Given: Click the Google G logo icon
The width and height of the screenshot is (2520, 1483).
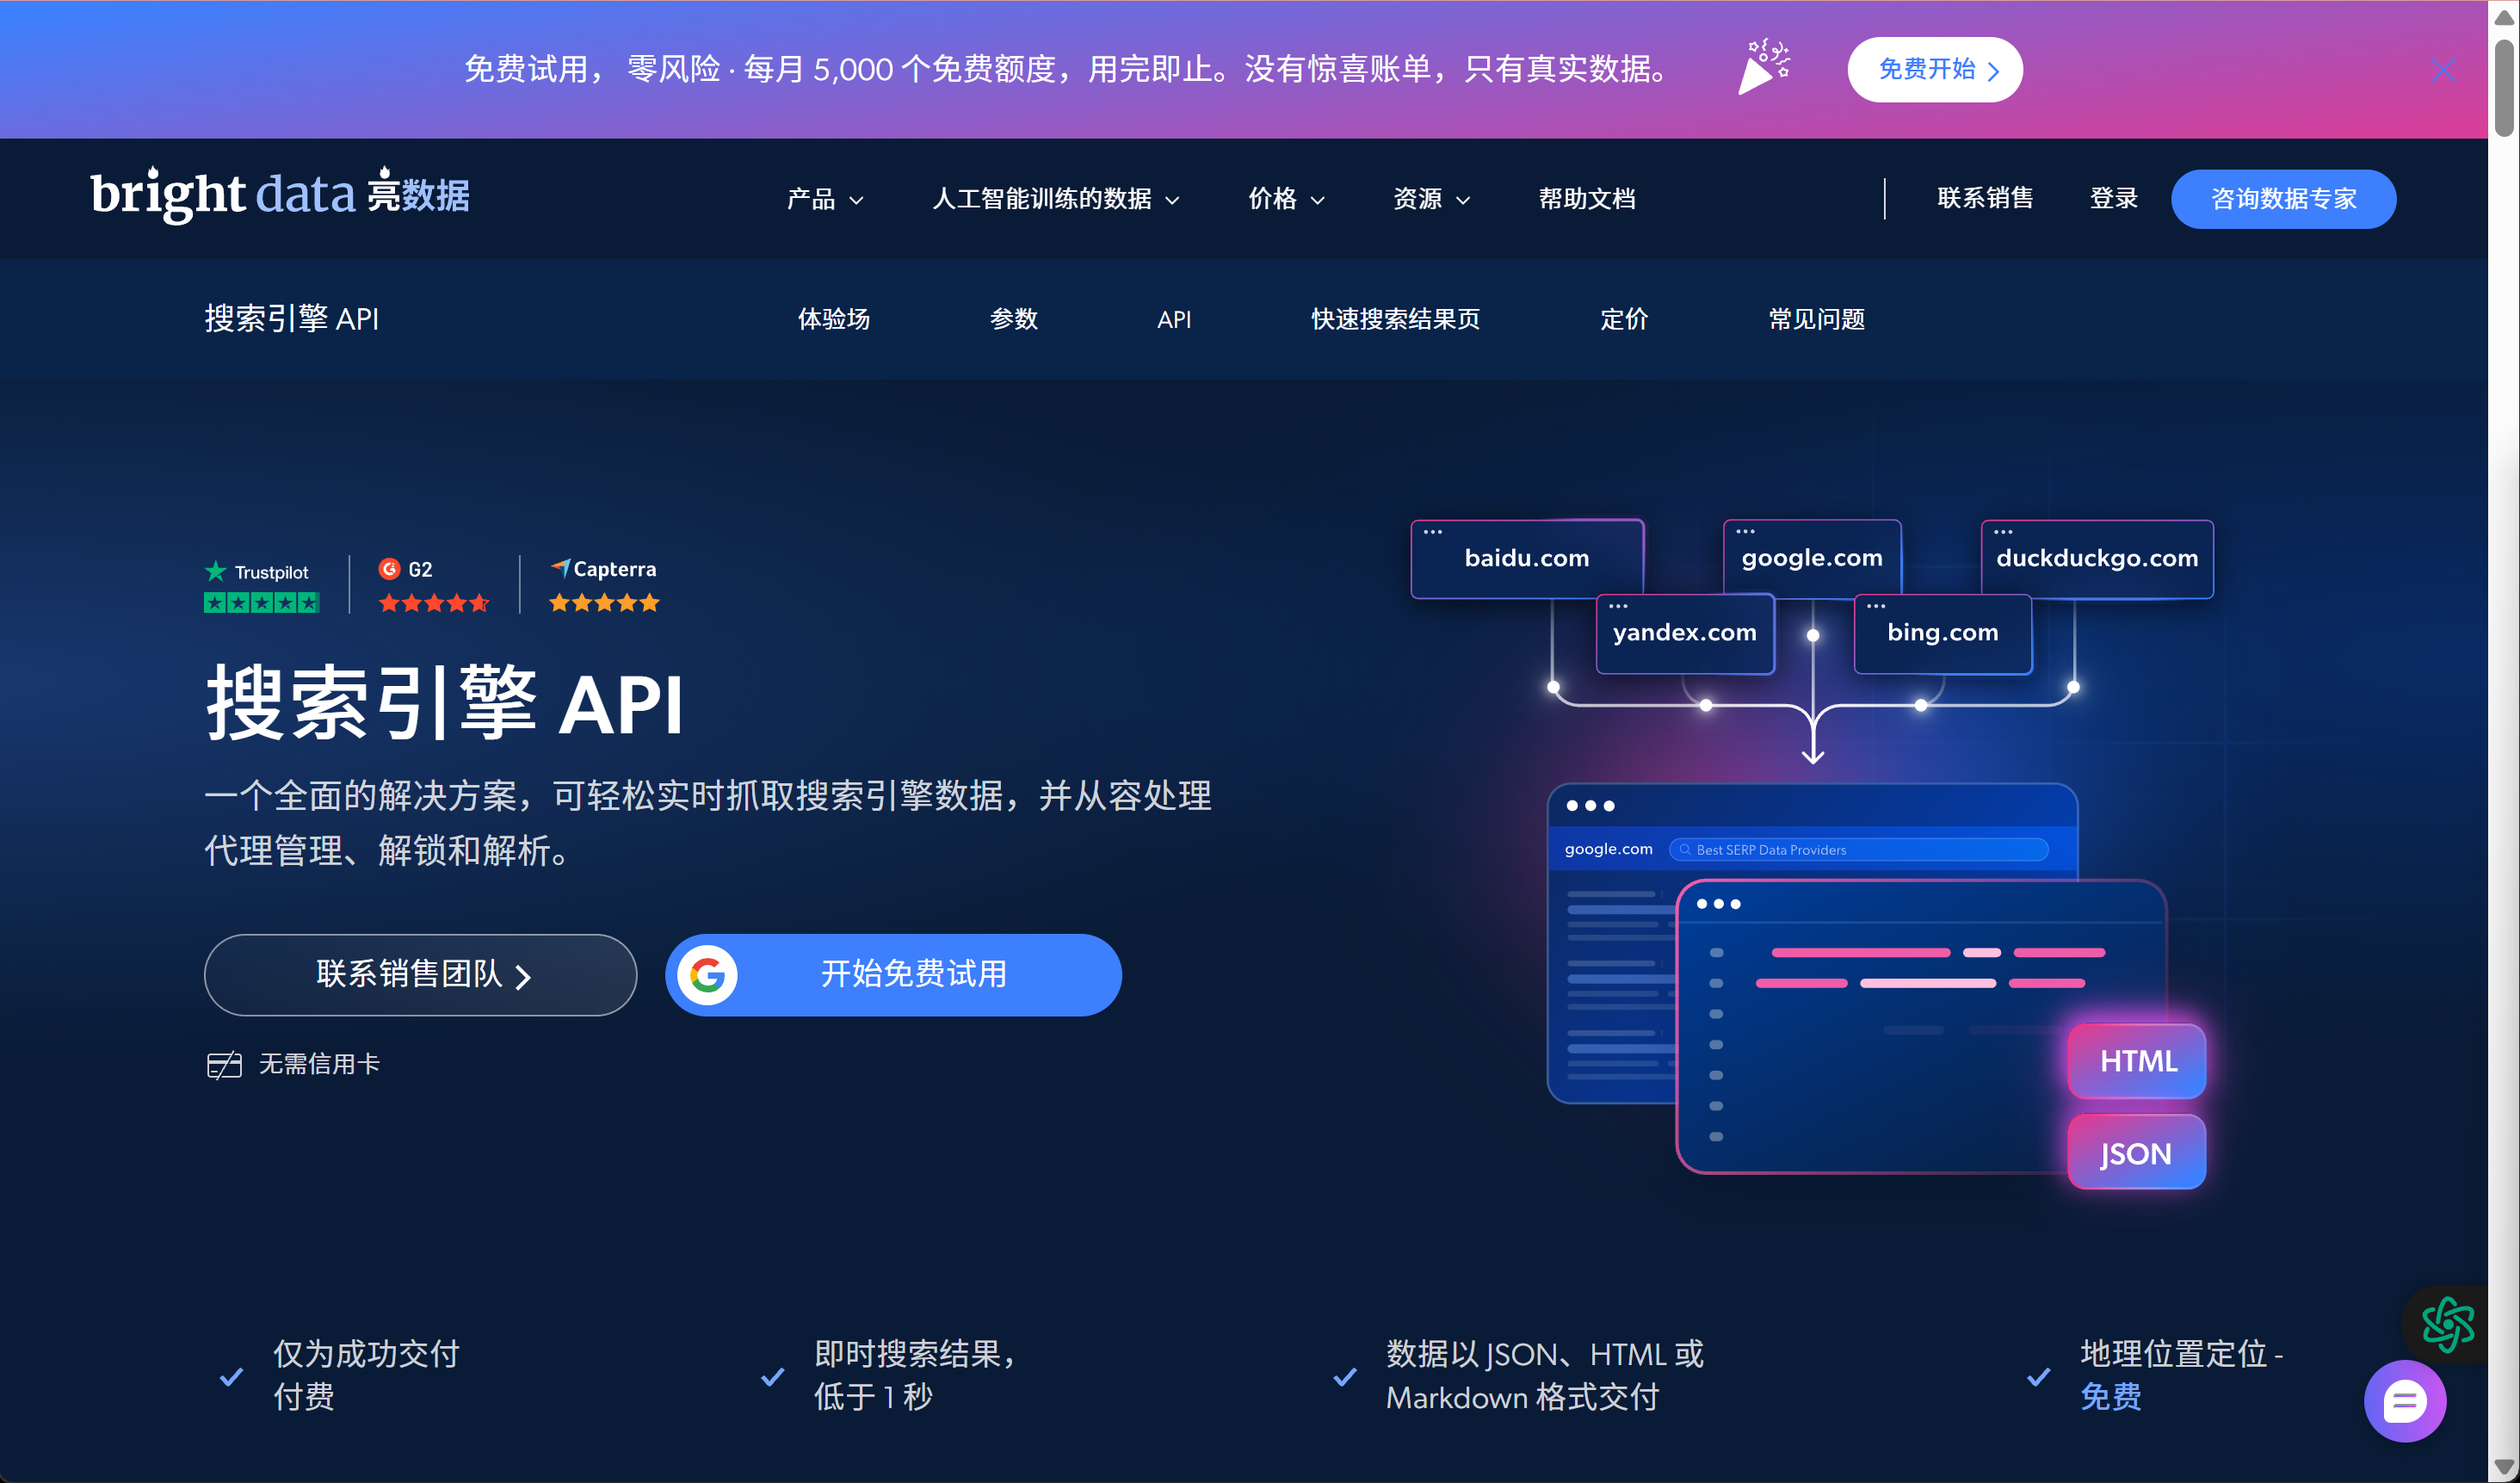Looking at the screenshot, I should [x=707, y=975].
